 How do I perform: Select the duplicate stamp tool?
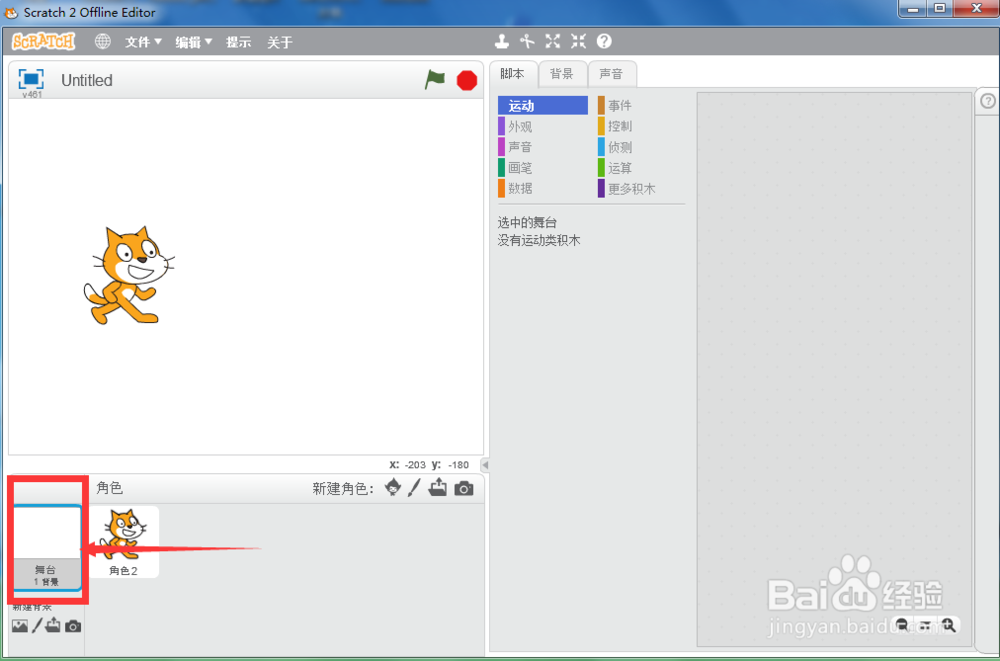coord(502,41)
